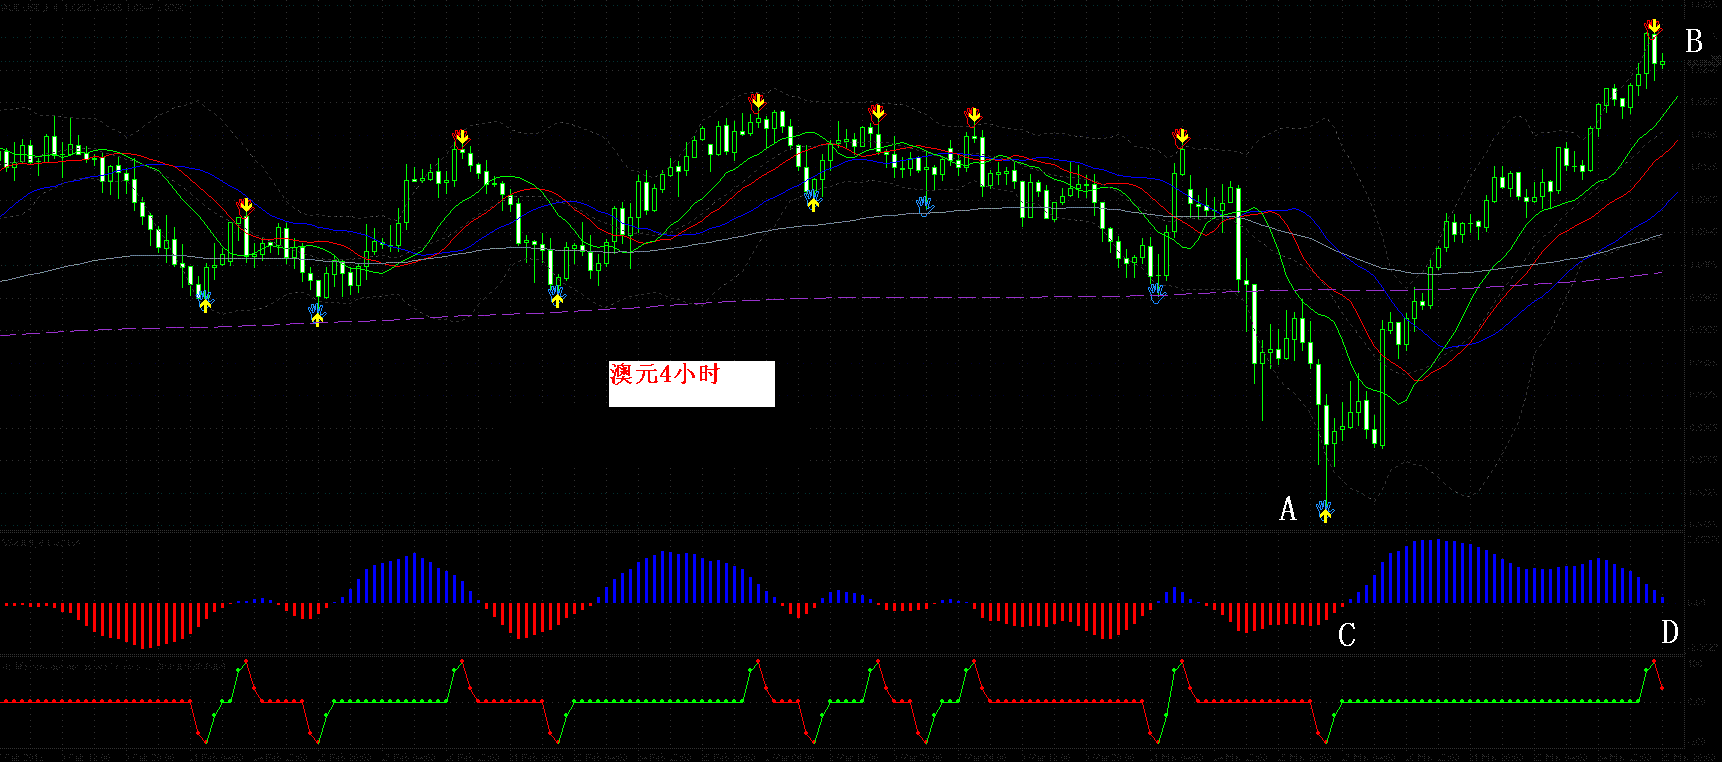Select the white 澳元4小时 chart label

[691, 384]
